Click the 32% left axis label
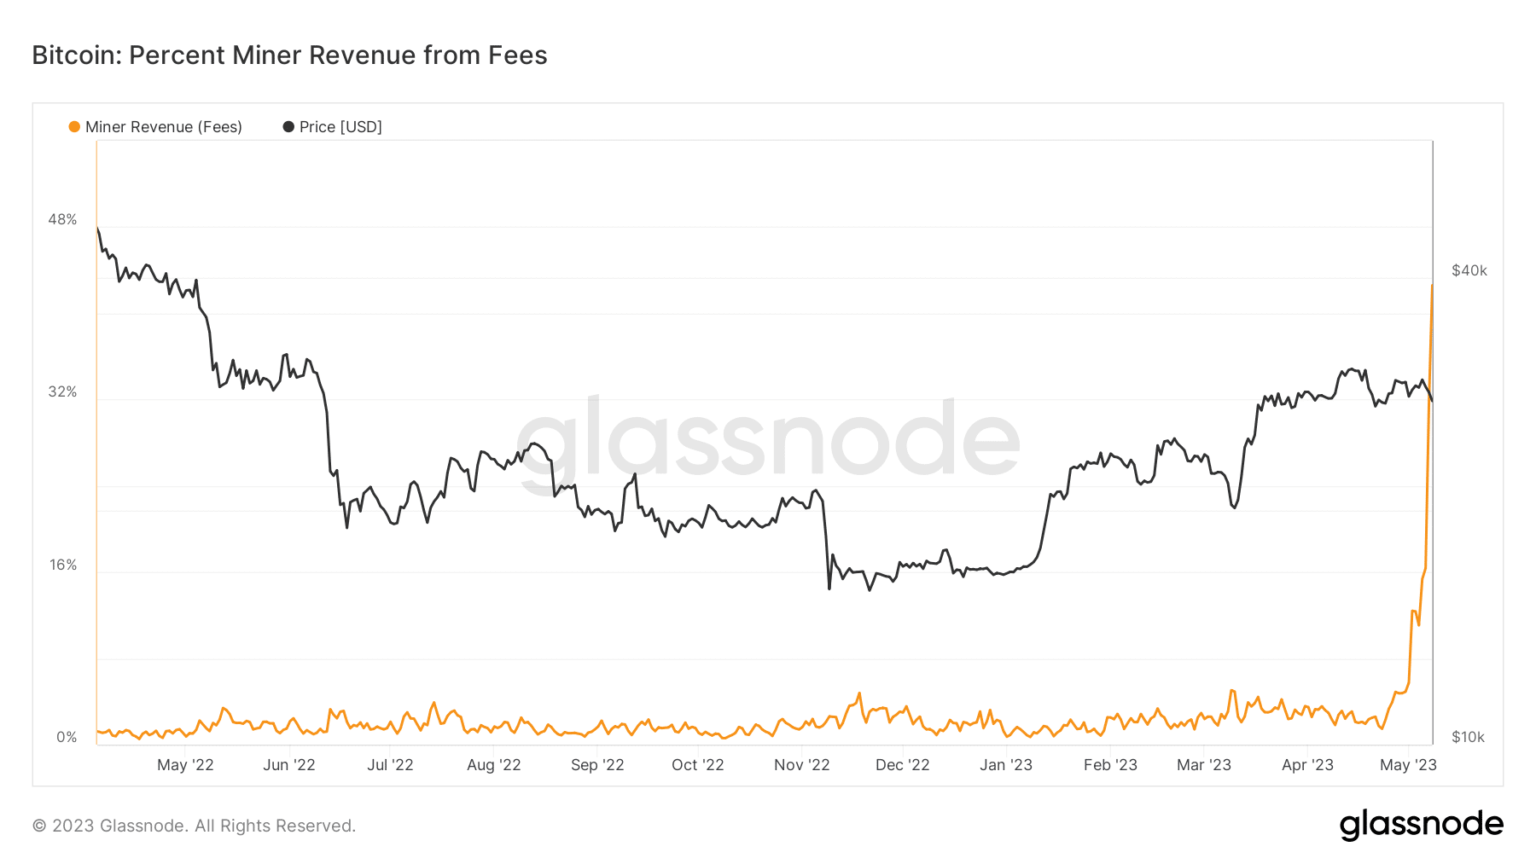 (62, 392)
